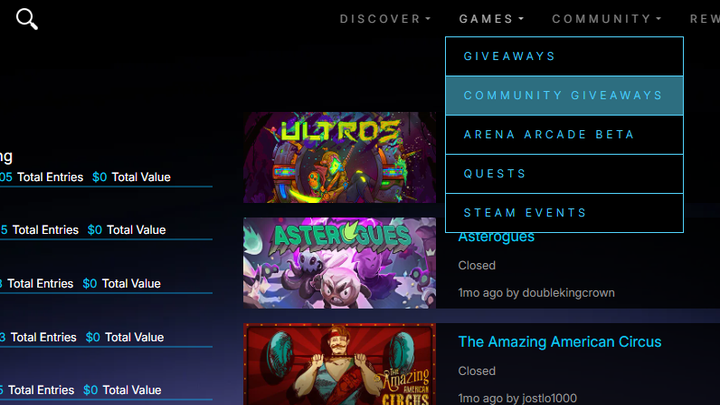This screenshot has width=720, height=405.
Task: Click the Games caret arrow
Action: click(x=521, y=19)
